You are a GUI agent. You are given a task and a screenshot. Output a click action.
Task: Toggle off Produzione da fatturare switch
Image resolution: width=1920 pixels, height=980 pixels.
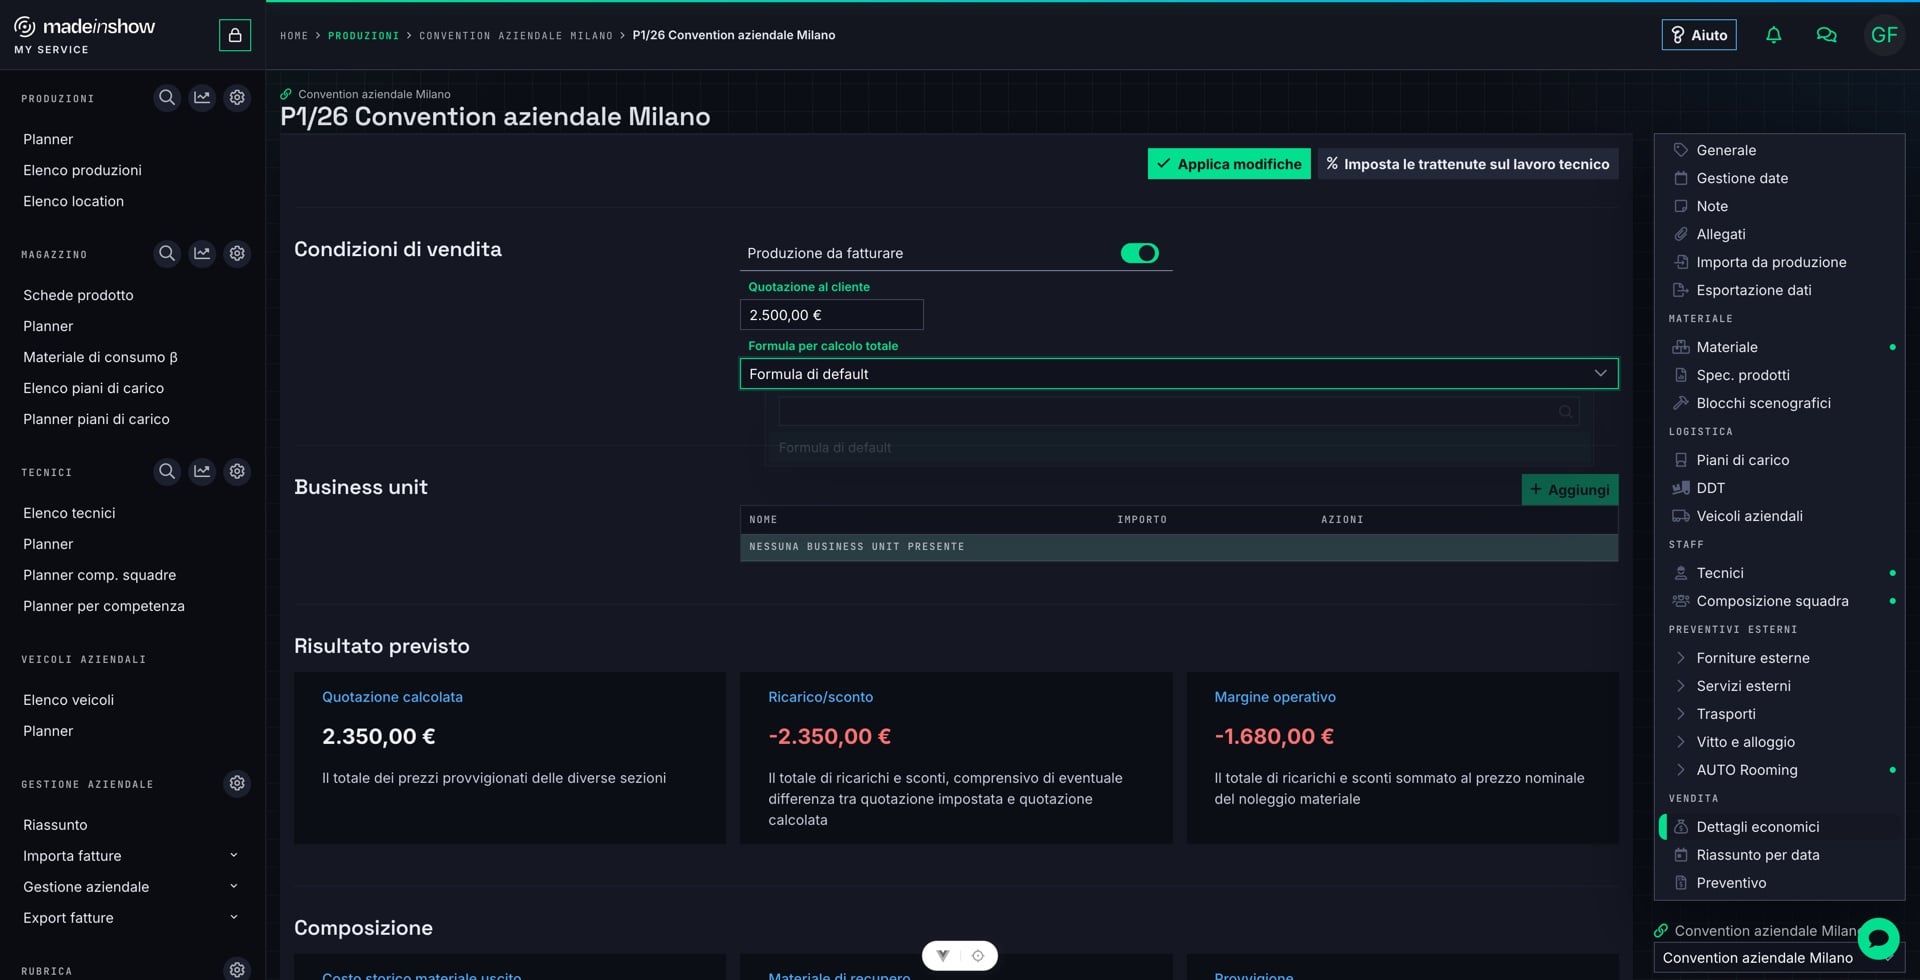pyautogui.click(x=1139, y=253)
